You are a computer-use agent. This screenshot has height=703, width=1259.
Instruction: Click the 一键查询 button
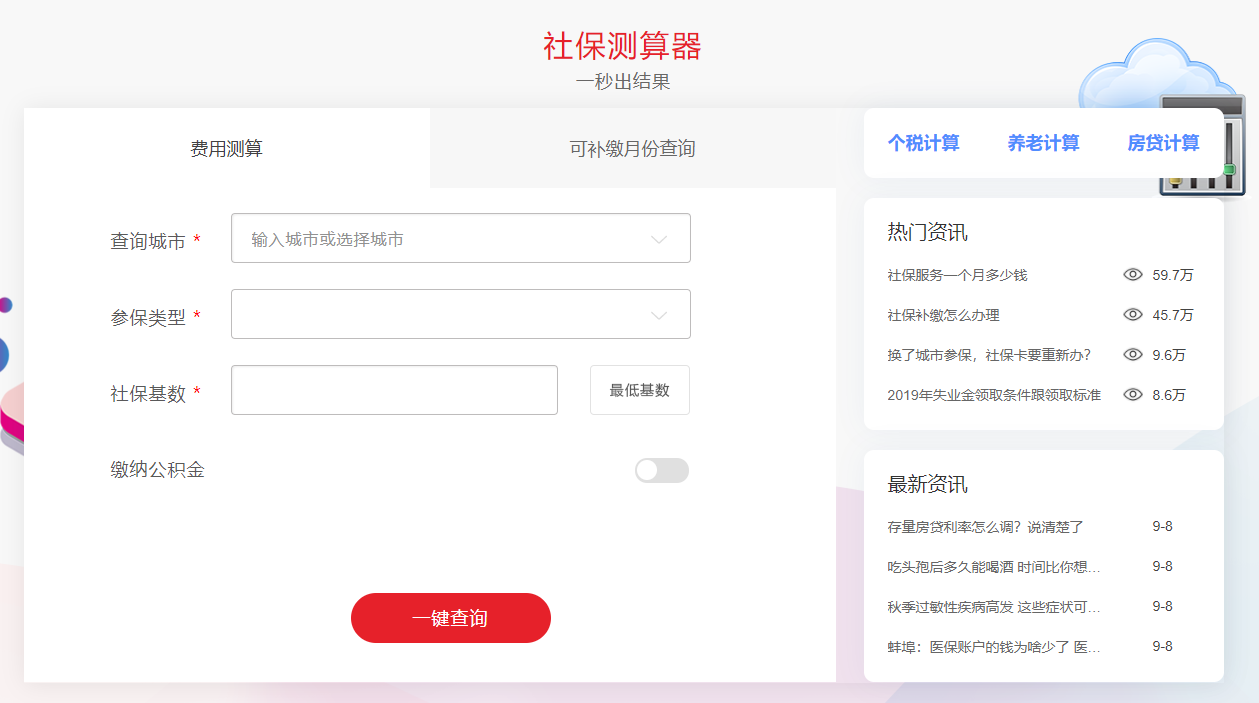click(x=451, y=618)
